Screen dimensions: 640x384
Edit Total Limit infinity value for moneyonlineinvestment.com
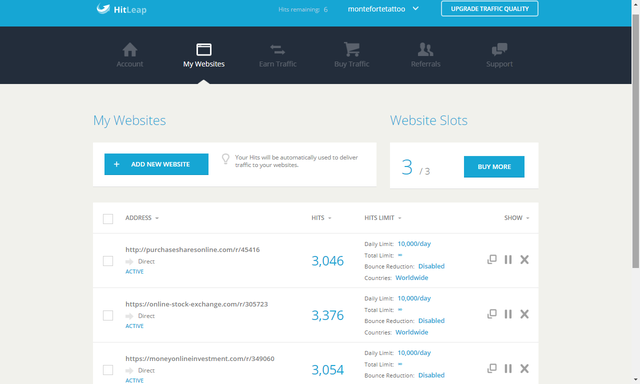click(400, 364)
